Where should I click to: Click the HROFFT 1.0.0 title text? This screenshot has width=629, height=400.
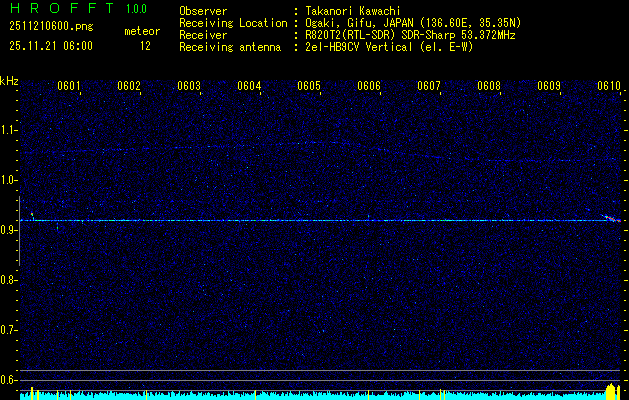click(x=79, y=8)
